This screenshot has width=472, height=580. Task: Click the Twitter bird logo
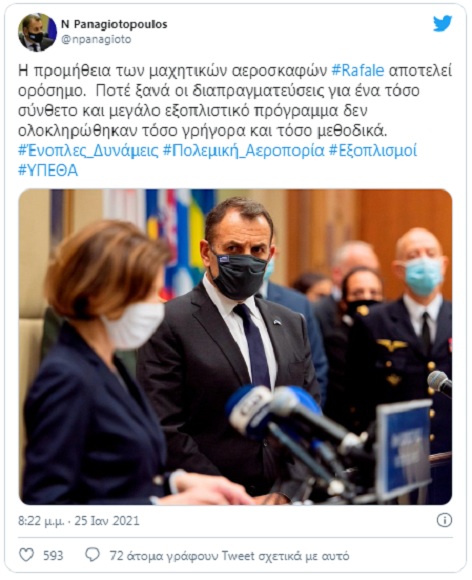(x=442, y=24)
